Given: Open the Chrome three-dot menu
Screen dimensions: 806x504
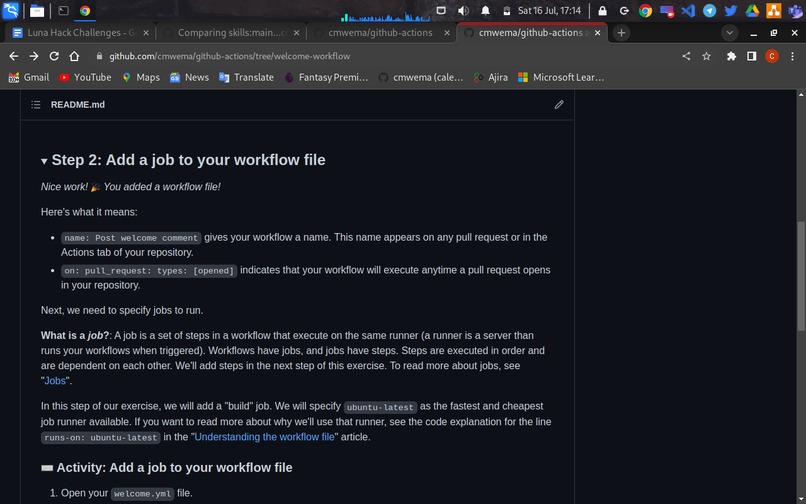Looking at the screenshot, I should pyautogui.click(x=792, y=56).
